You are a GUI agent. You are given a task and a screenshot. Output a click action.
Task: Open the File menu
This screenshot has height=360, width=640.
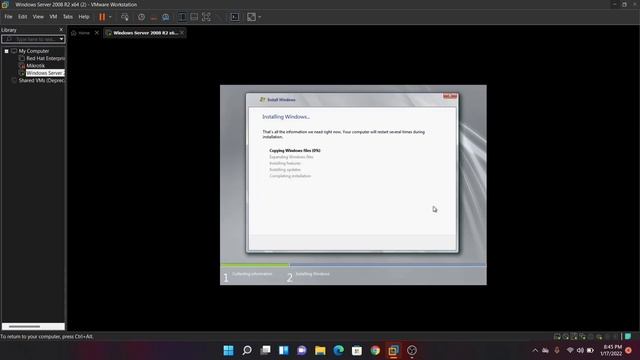(8, 17)
